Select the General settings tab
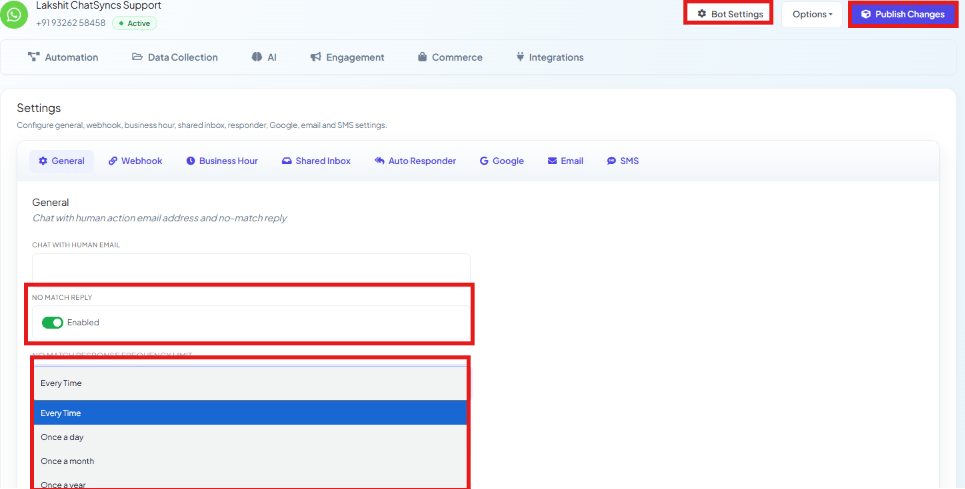This screenshot has width=965, height=489. pos(62,161)
